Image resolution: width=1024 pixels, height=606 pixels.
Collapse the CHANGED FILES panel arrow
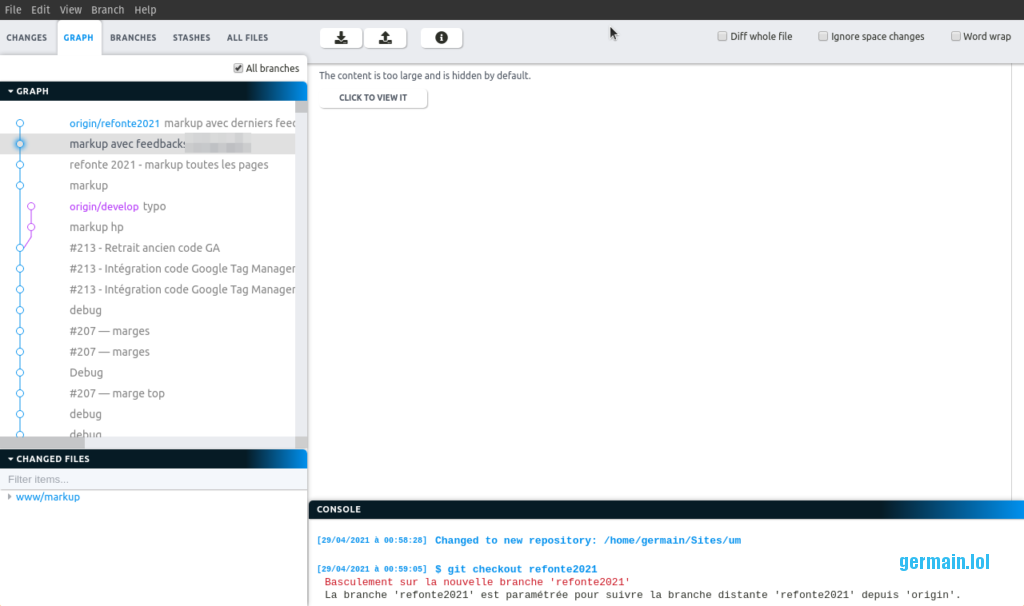11,459
